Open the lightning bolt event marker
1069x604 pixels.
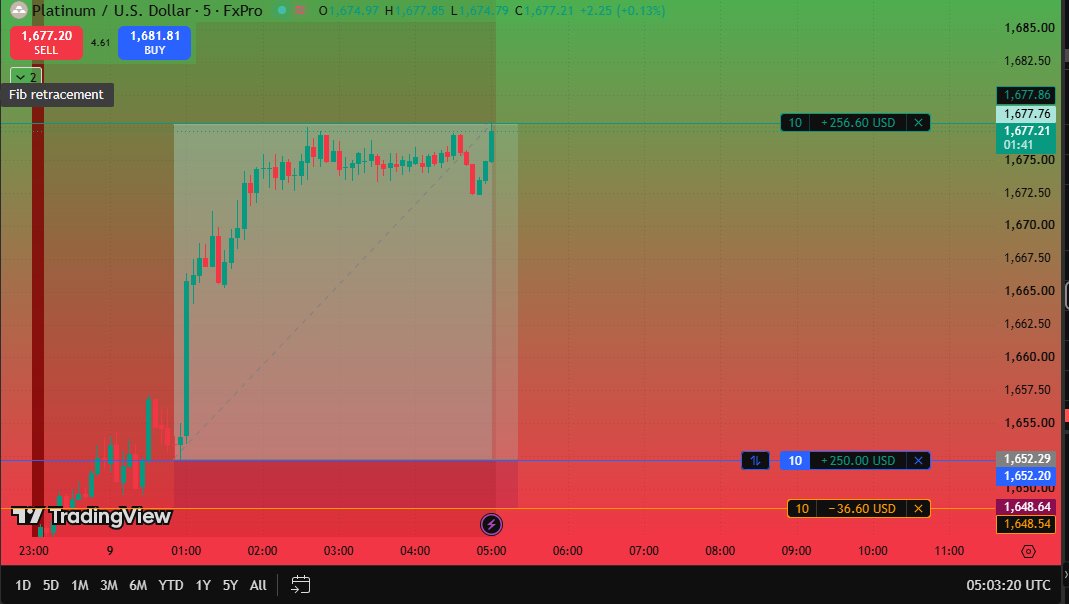[492, 524]
